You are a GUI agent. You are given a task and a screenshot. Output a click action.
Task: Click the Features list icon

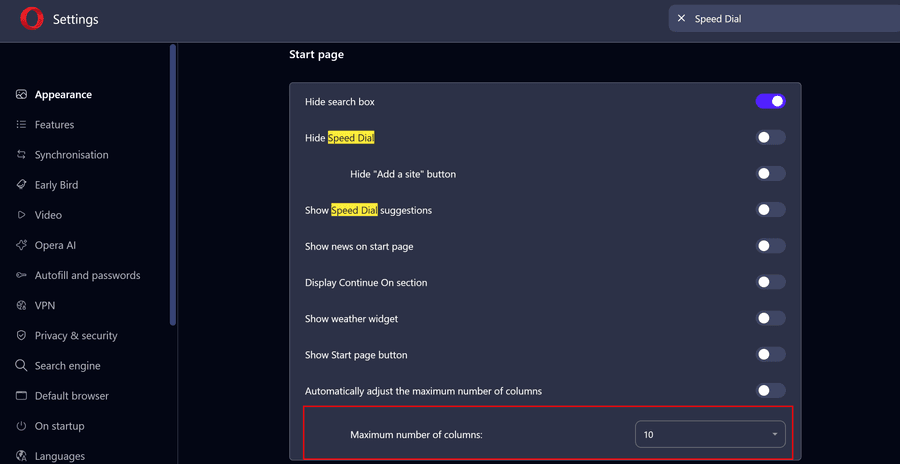[21, 125]
